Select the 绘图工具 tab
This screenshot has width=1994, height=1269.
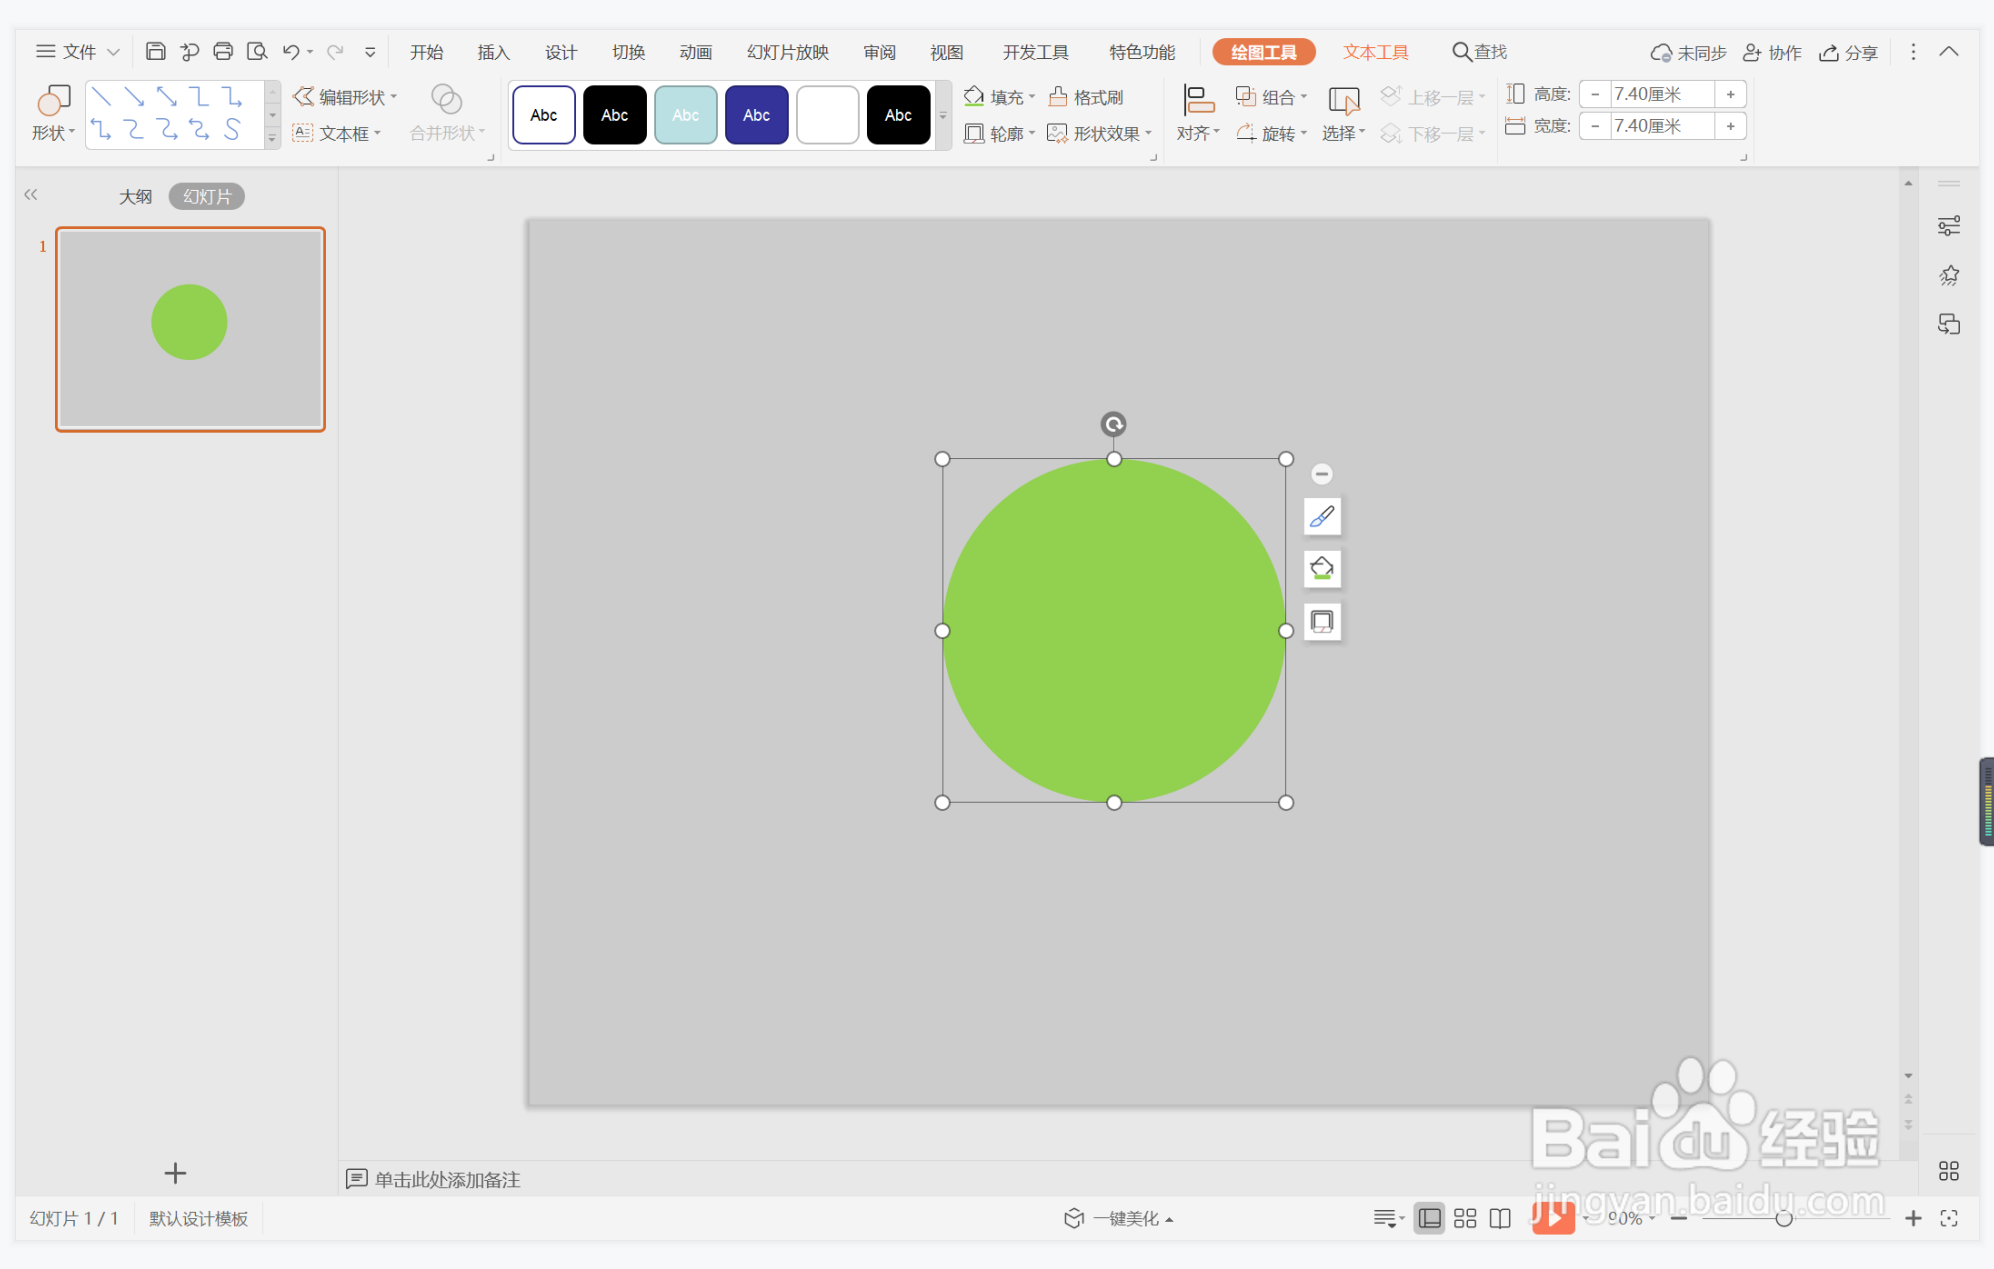tap(1264, 52)
